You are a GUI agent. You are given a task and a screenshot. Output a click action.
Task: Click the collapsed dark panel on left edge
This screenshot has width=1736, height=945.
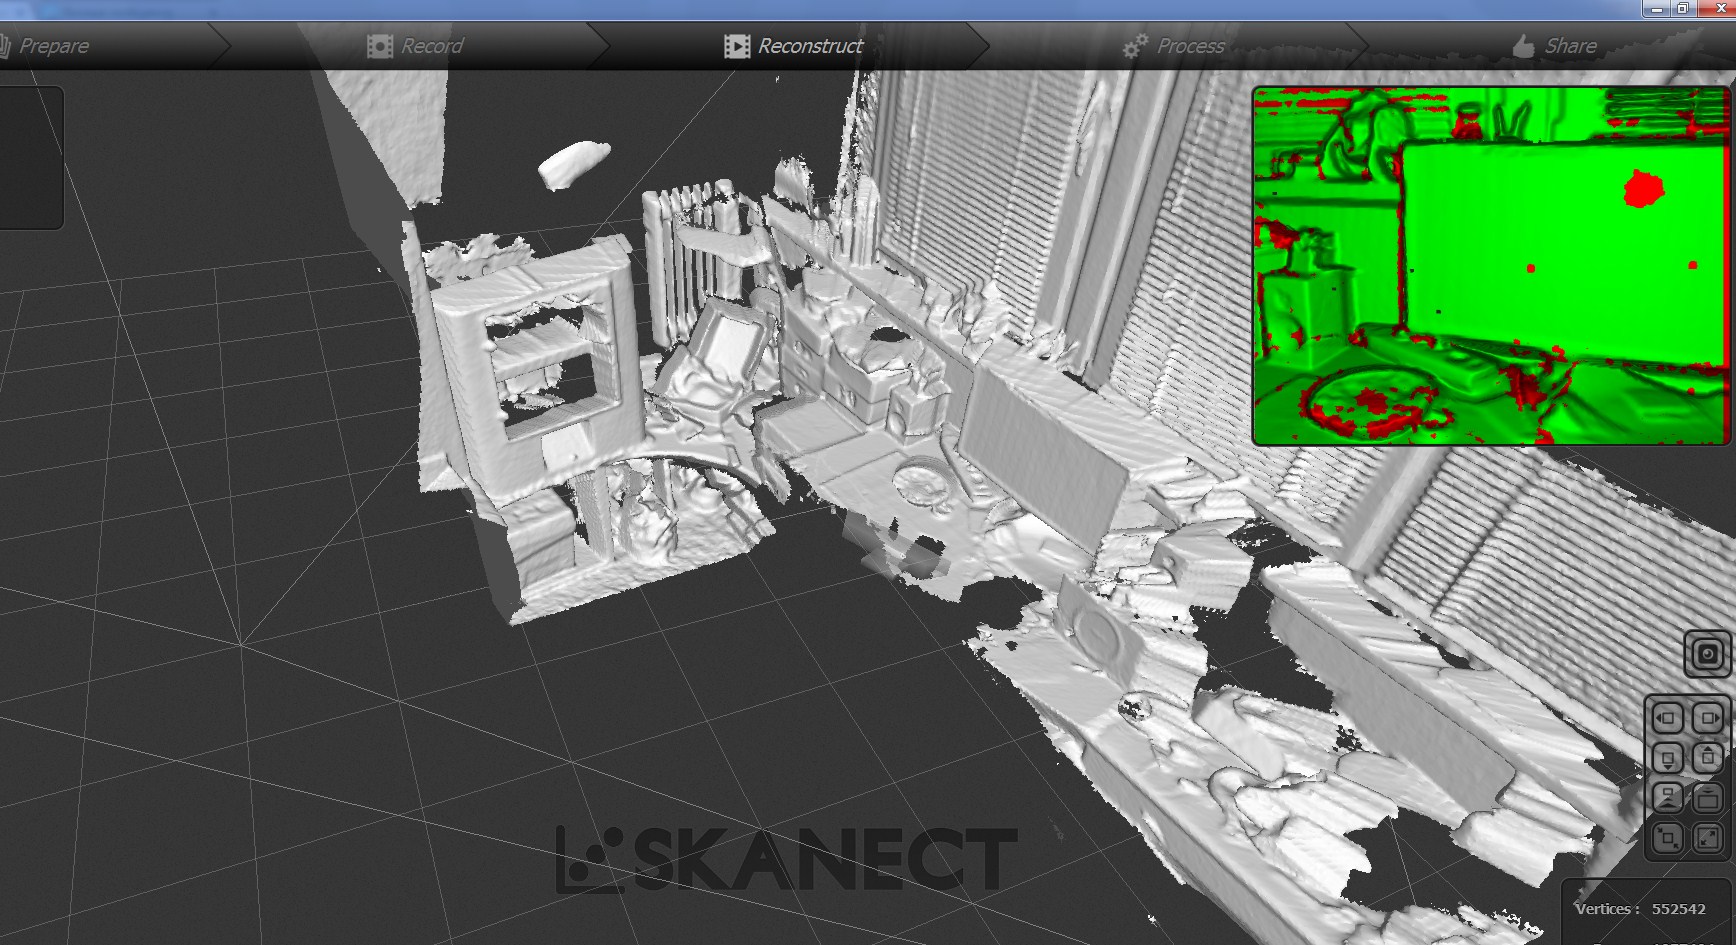point(30,158)
